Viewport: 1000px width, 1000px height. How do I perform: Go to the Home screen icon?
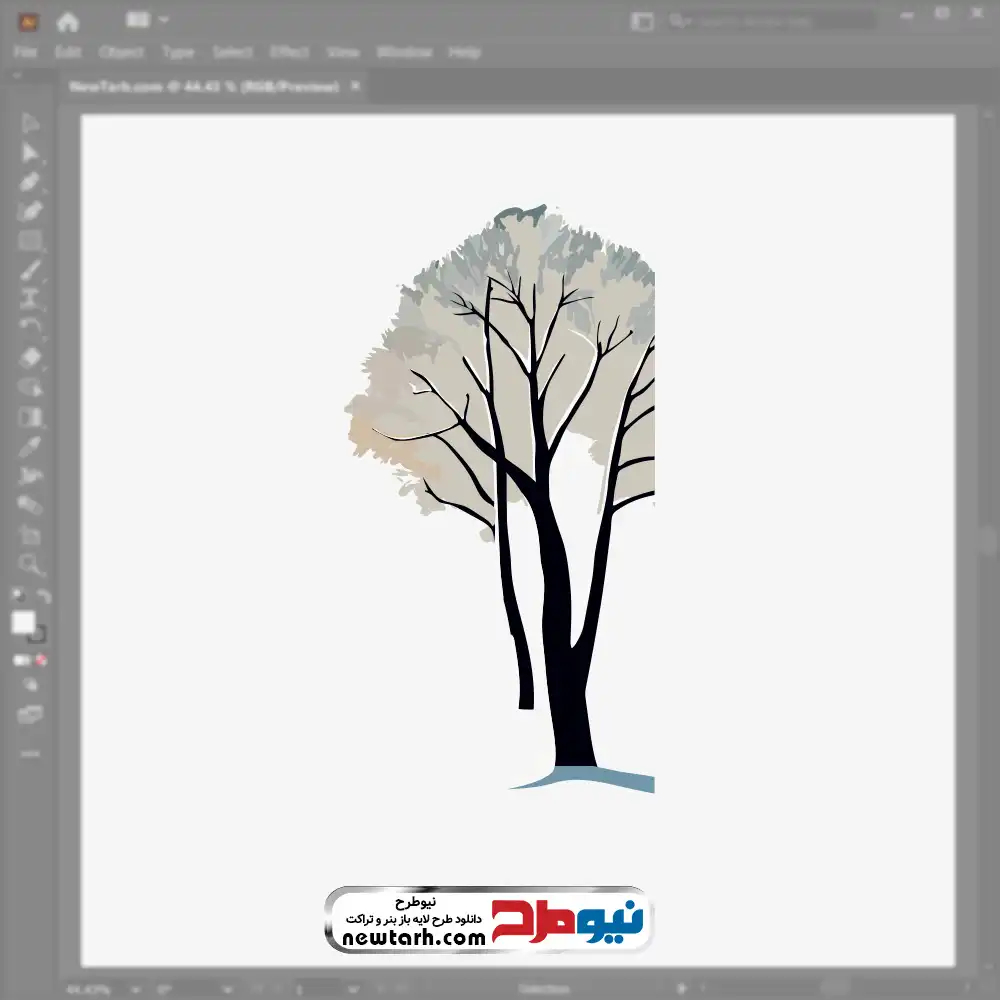(x=68, y=21)
